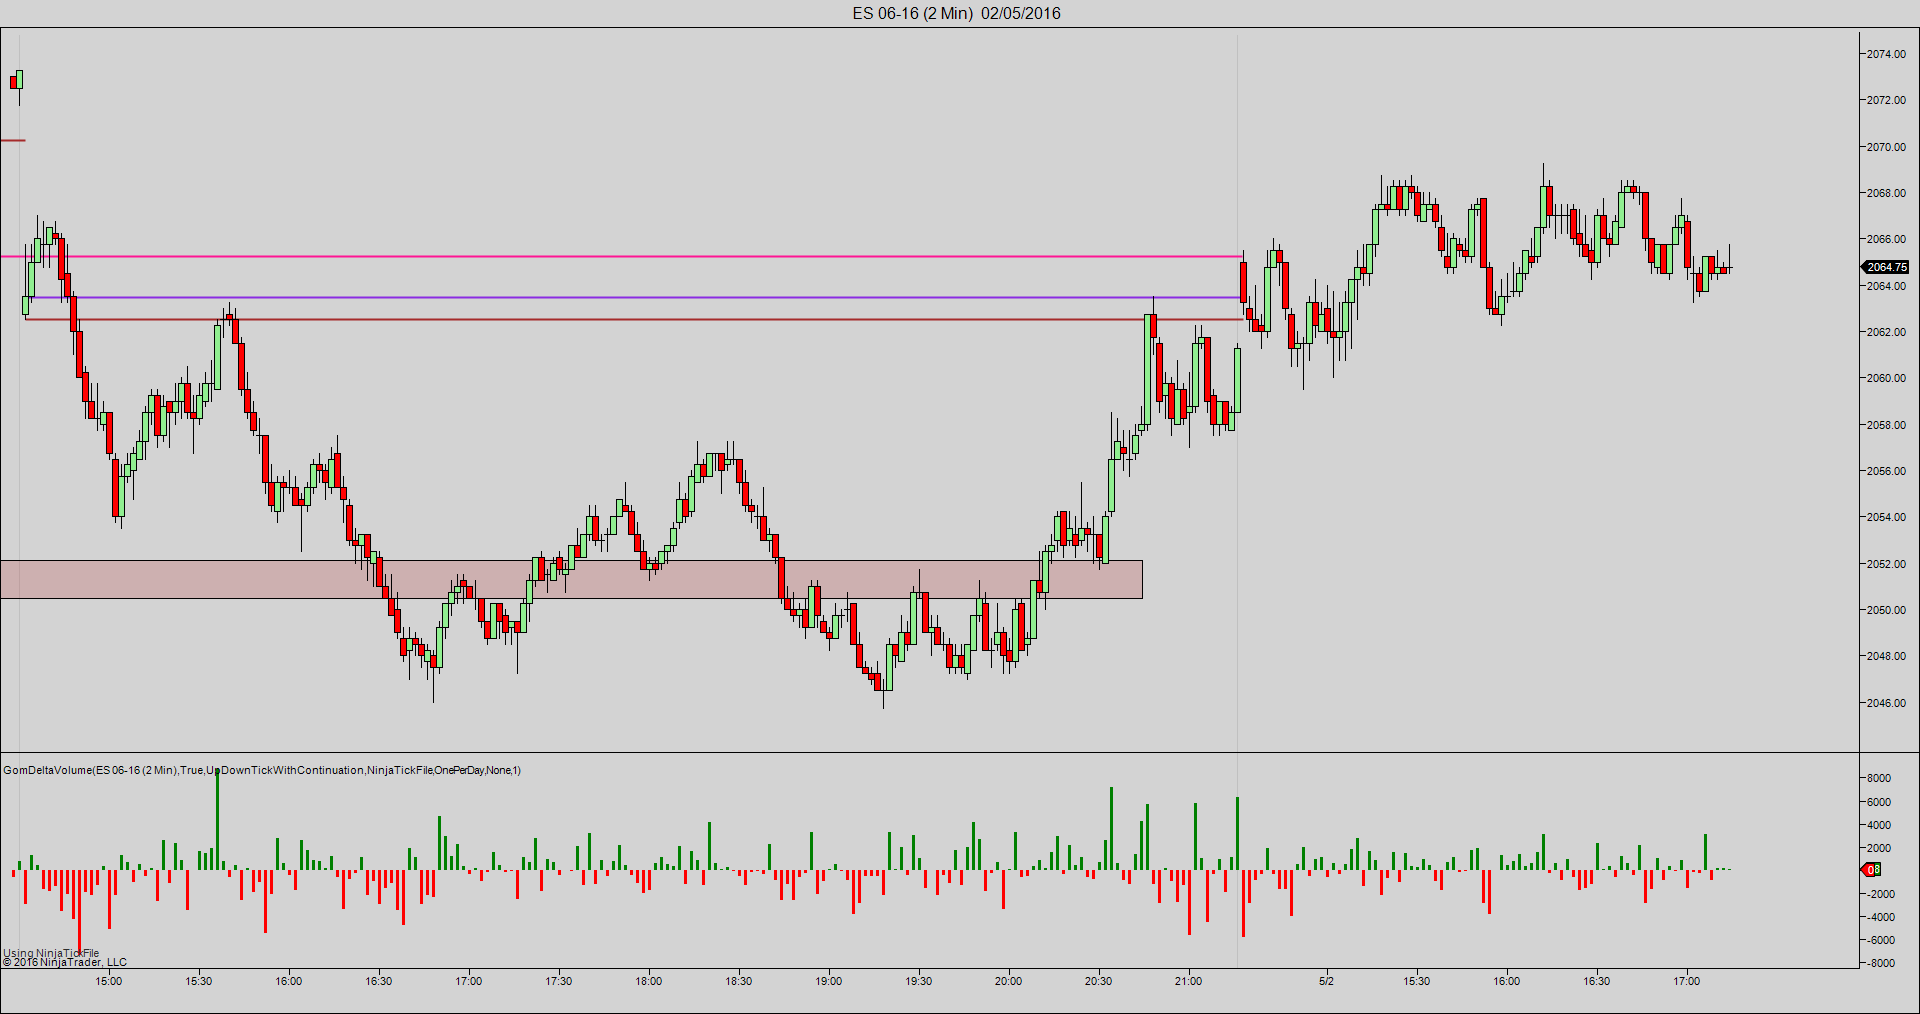Click the 2054.00 price axis label
1920x1014 pixels.
click(x=1886, y=517)
